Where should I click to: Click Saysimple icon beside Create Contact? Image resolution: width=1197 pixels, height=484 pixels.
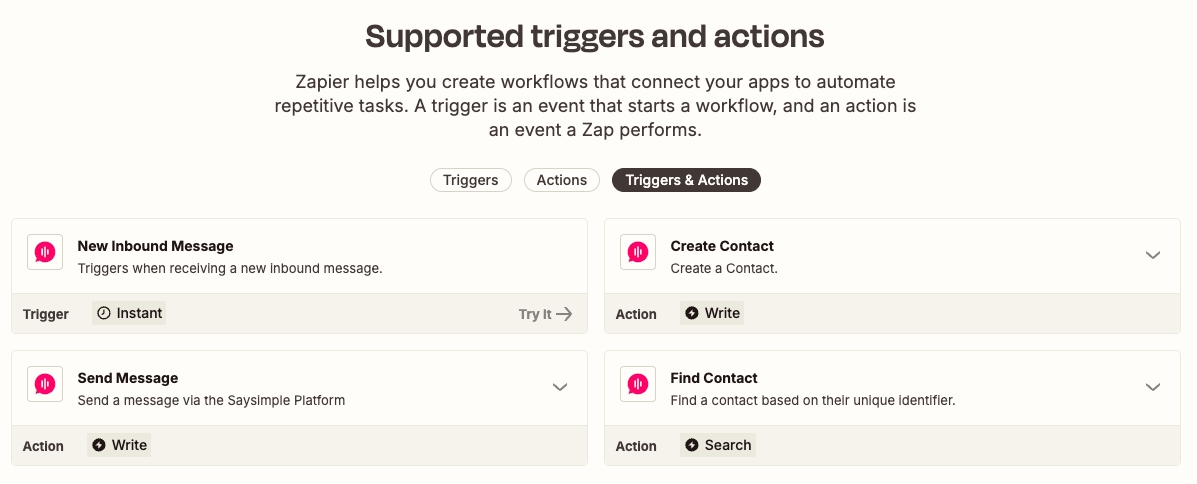(x=637, y=252)
